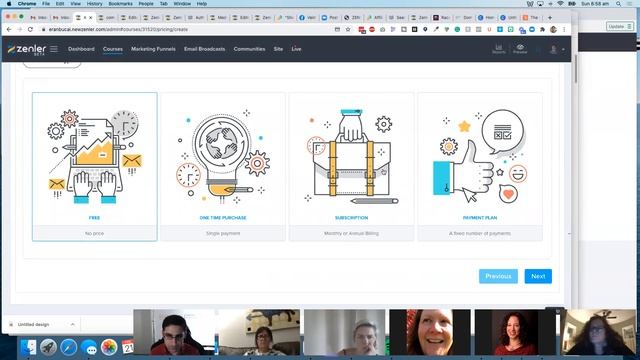Launch Safari from the Dock

tap(69, 347)
